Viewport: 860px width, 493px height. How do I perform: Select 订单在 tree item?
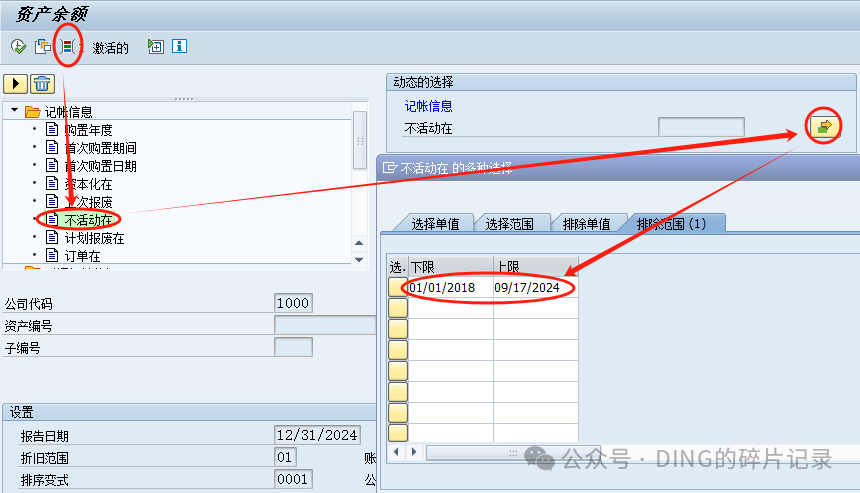82,256
